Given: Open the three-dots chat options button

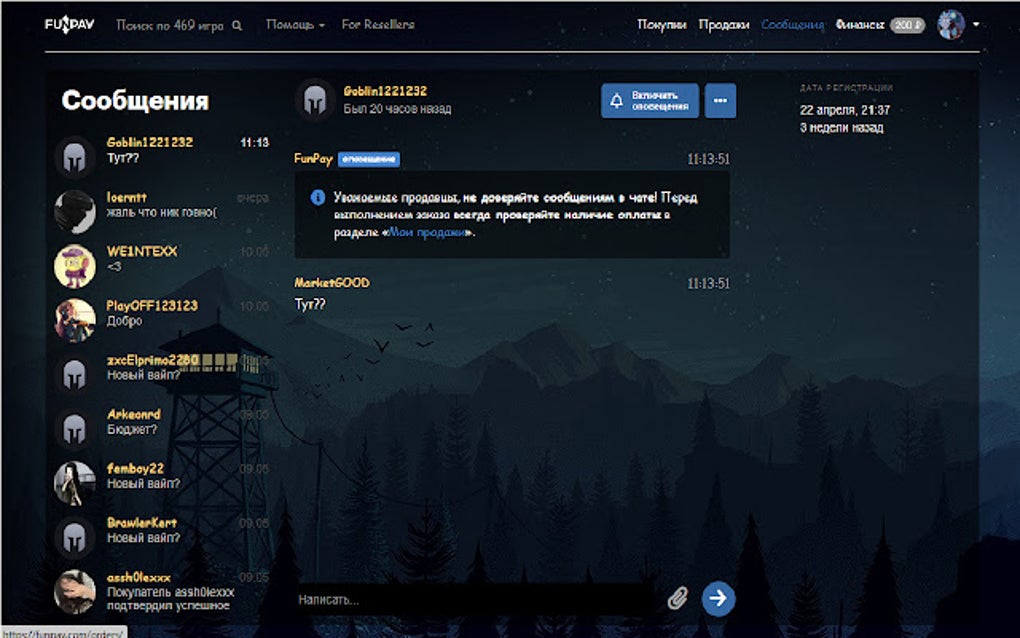Looking at the screenshot, I should (x=721, y=100).
